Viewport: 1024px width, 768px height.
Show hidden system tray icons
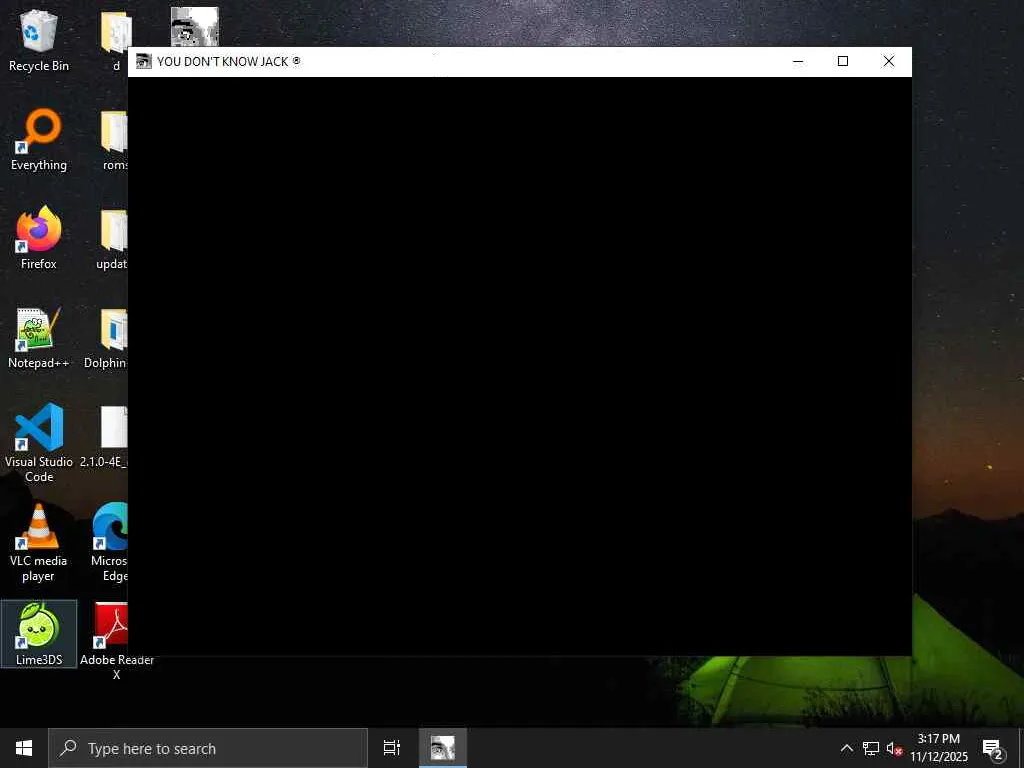846,748
